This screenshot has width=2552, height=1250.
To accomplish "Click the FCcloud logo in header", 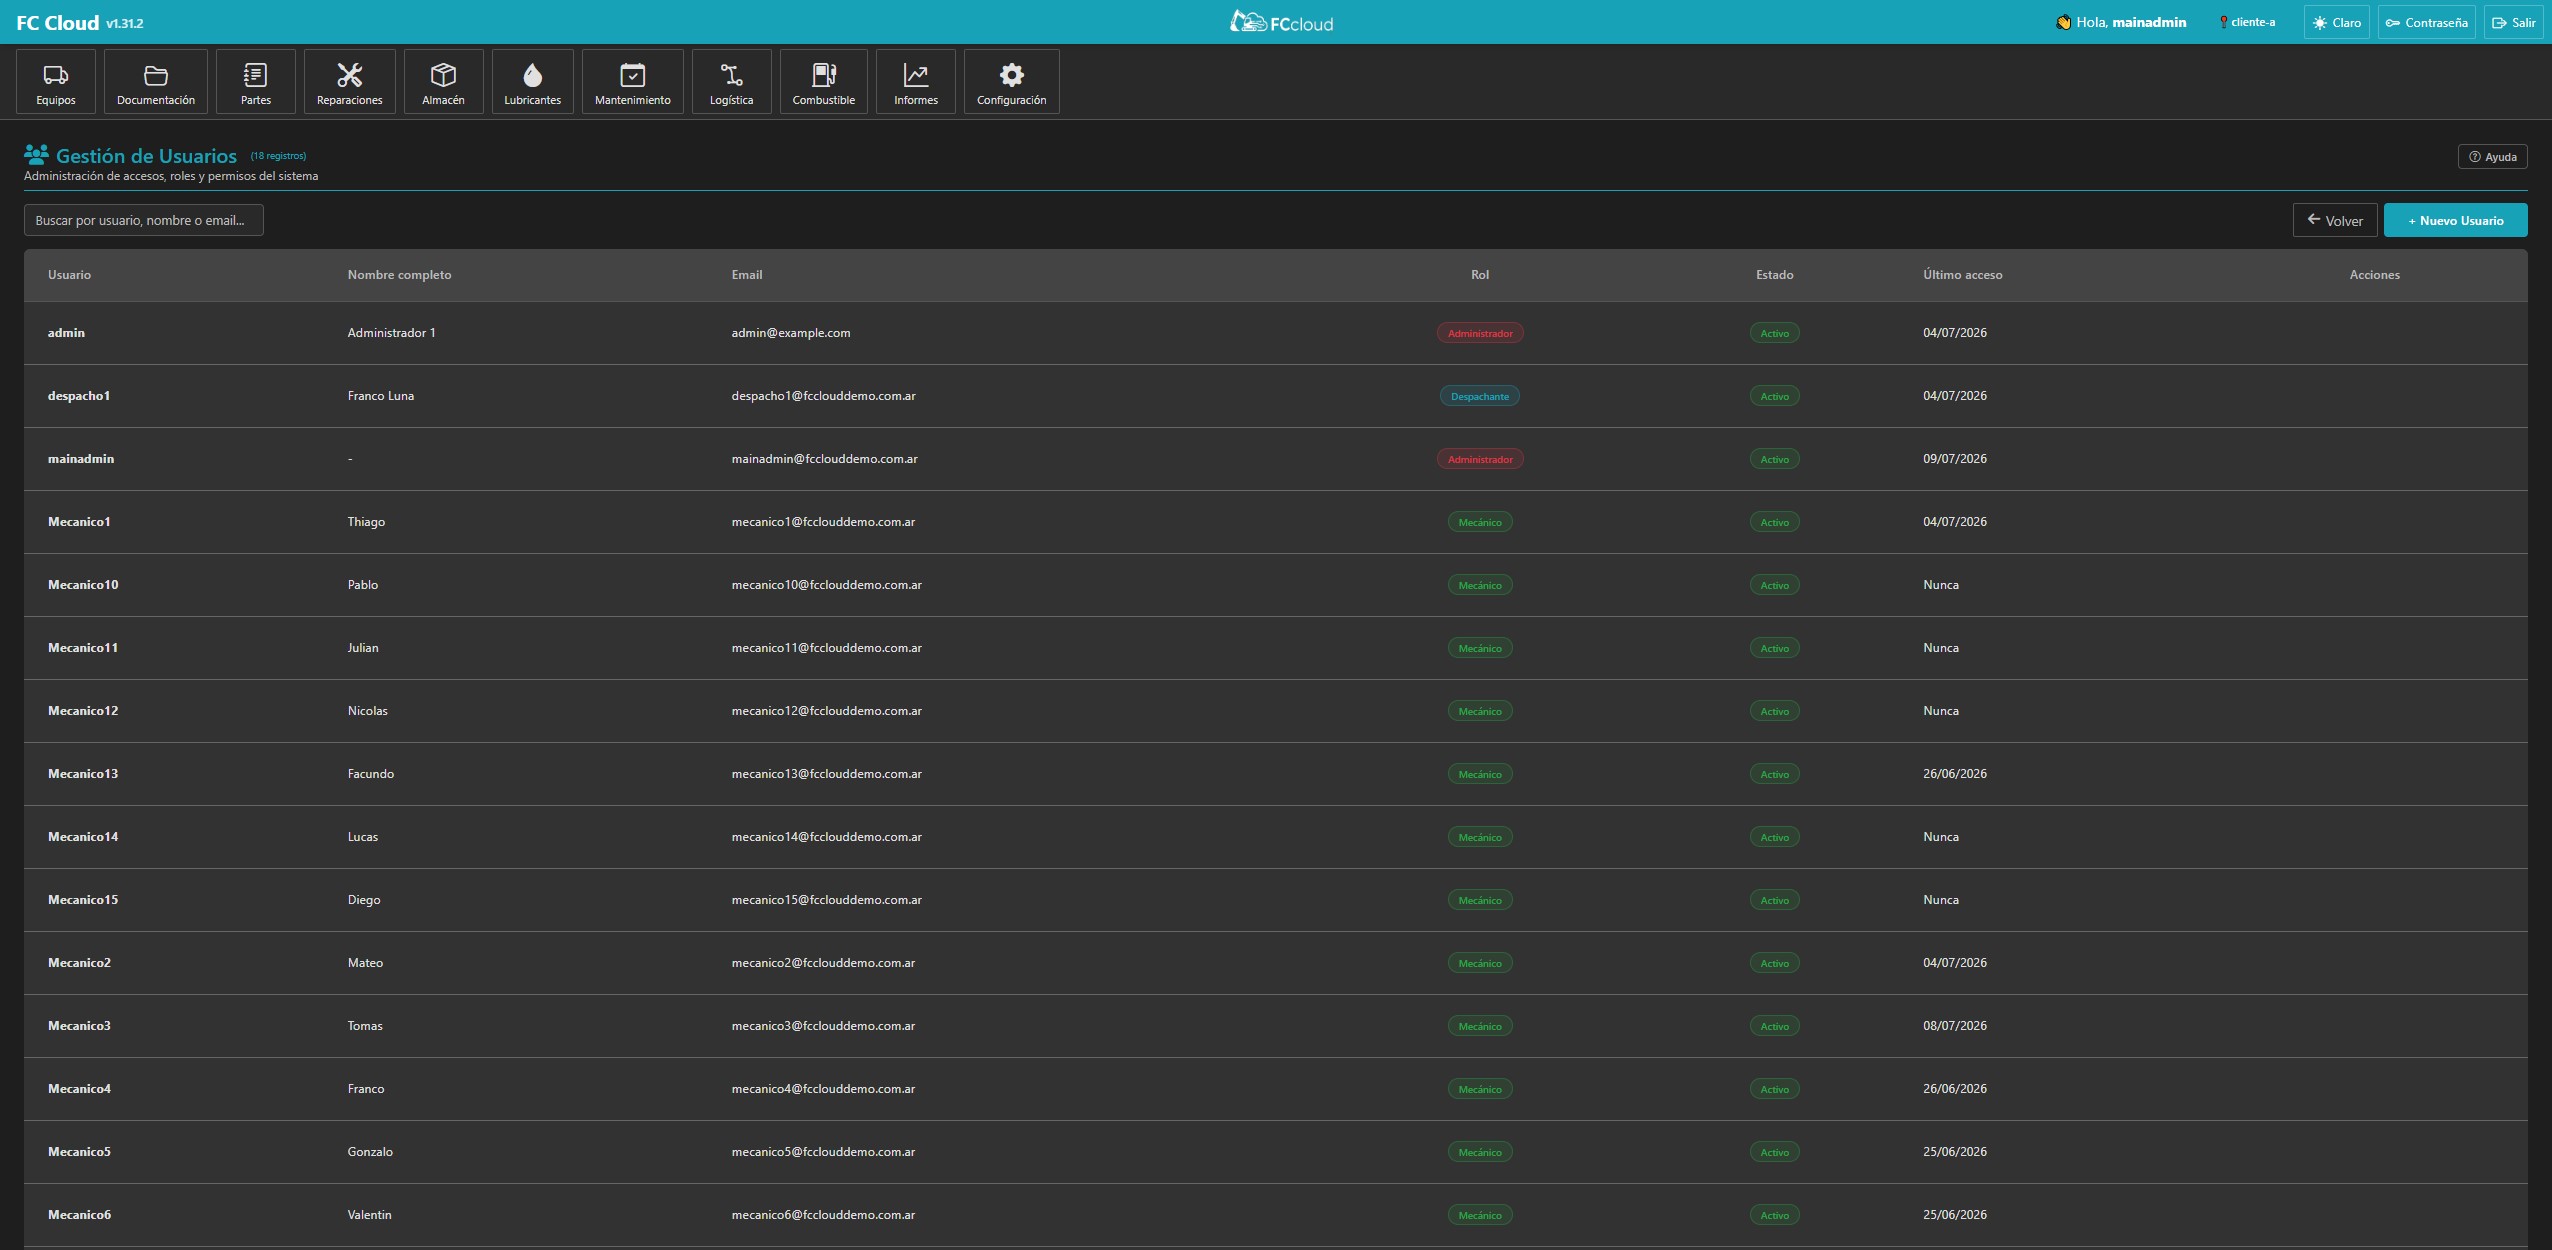I will point(1281,22).
